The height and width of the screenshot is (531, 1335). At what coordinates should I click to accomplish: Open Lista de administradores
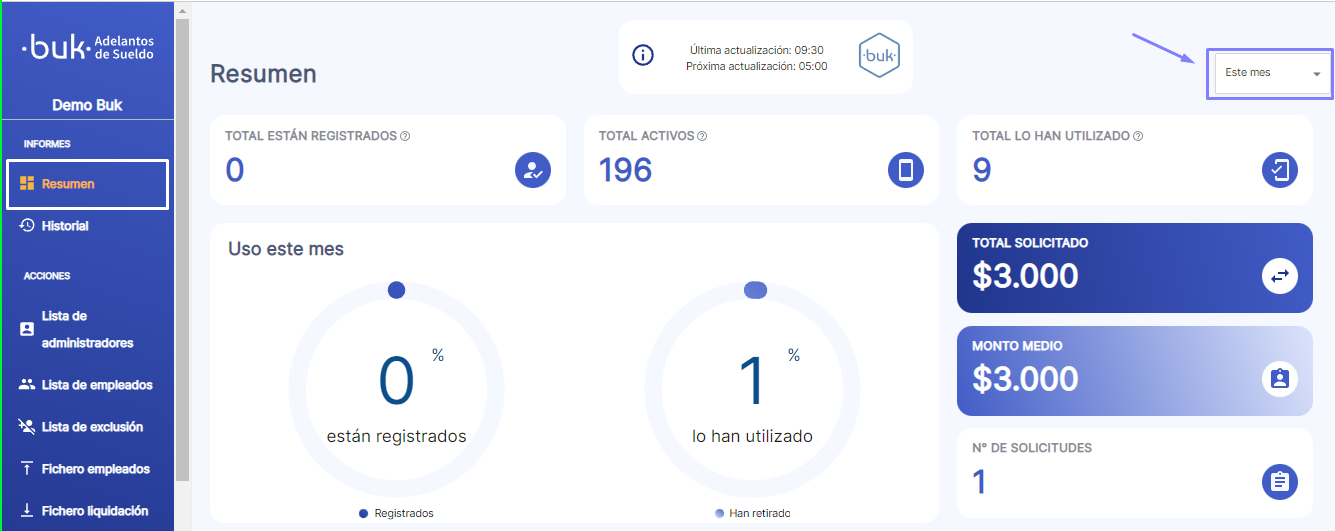86,329
